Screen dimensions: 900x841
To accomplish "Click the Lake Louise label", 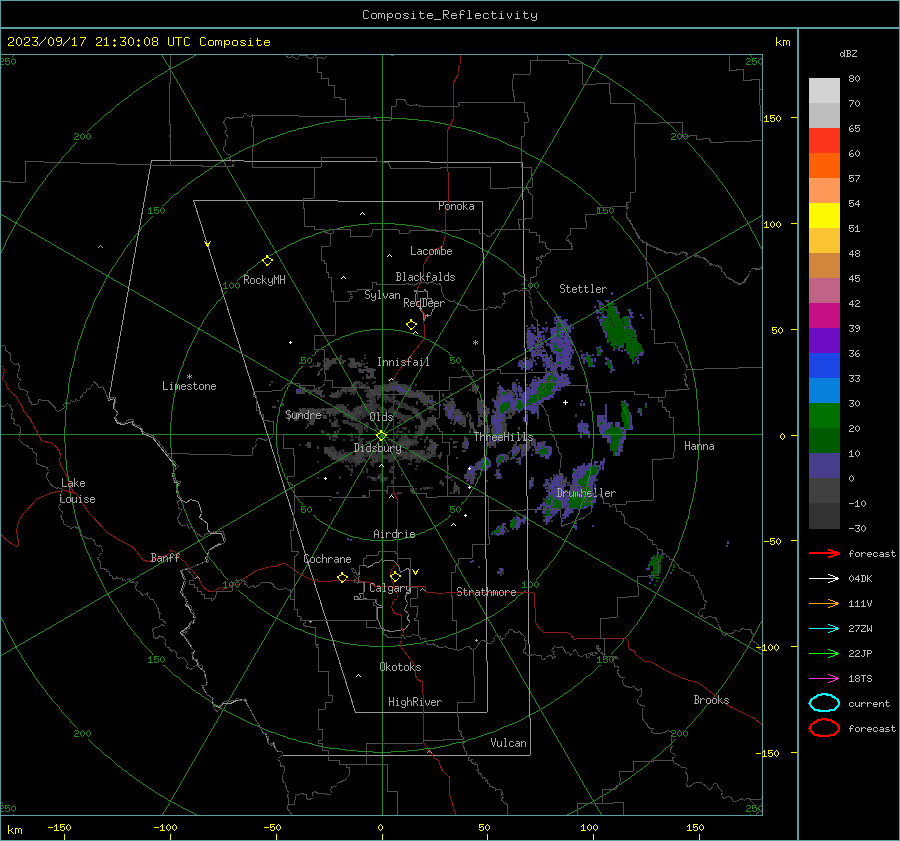I will (77, 491).
